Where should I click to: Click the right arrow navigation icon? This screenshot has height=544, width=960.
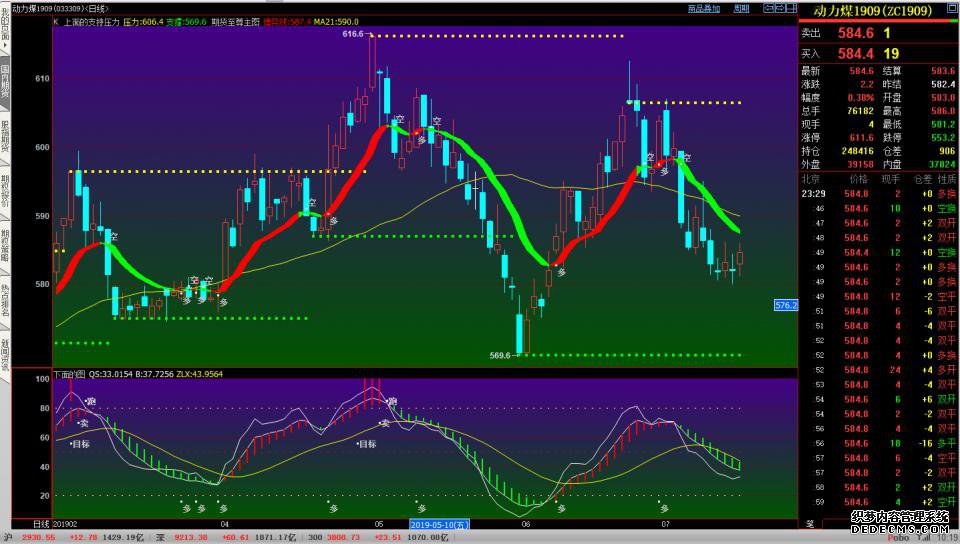click(781, 9)
